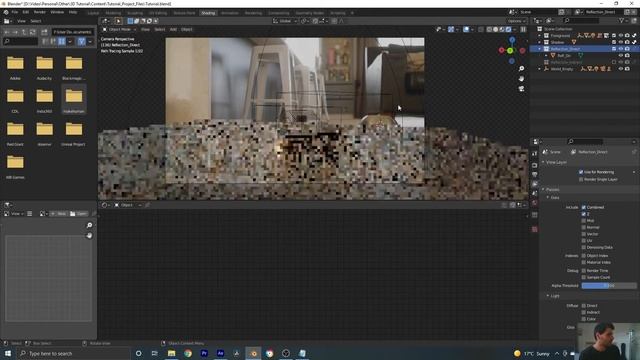
Task: Switch to the Layout workspace tab
Action: point(93,13)
